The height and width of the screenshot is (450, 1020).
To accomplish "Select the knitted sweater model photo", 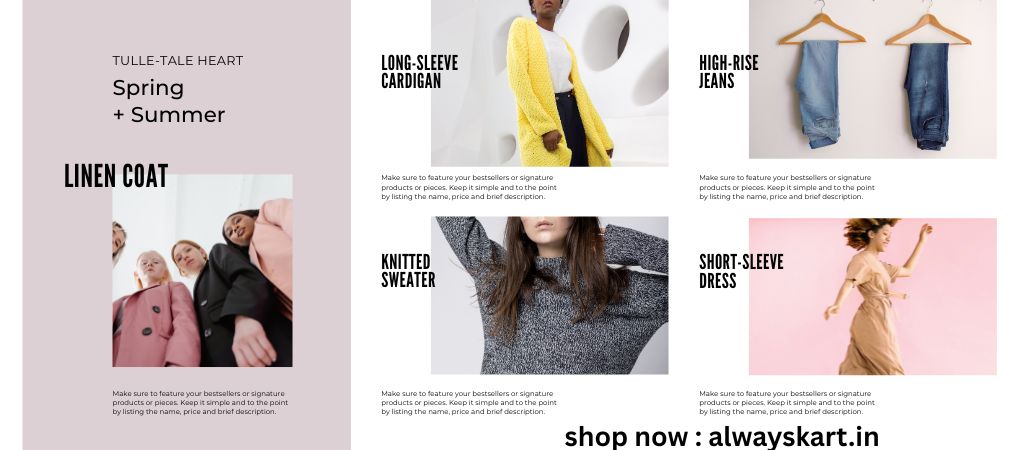I will 549,295.
